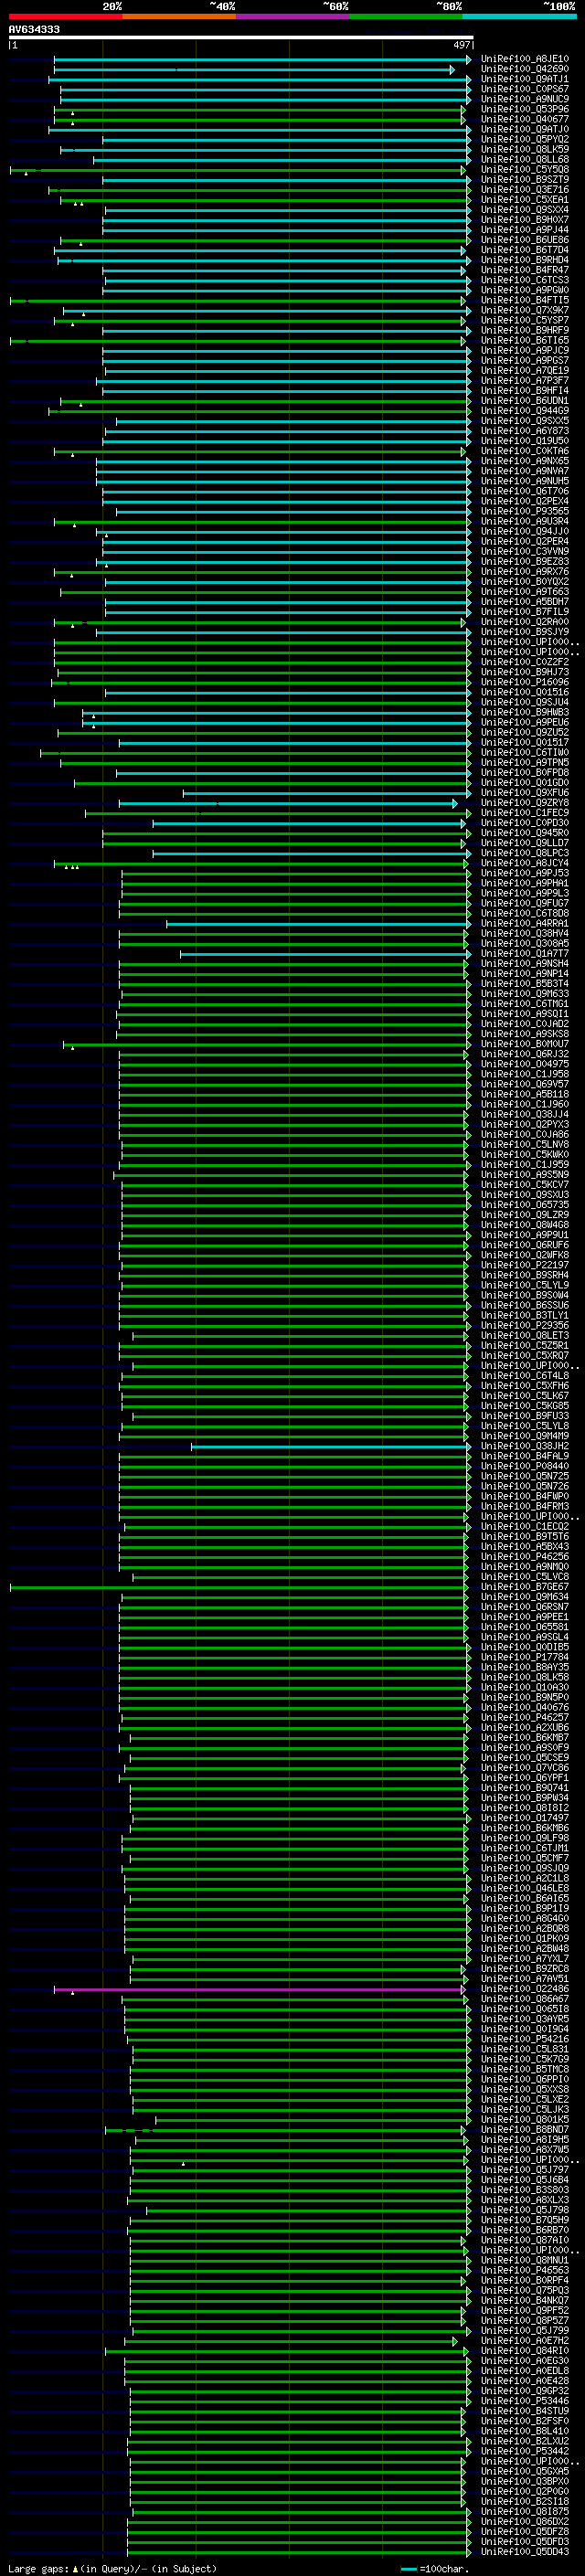585x2576 pixels.
Task: Select the UniRef100_B6TI65 label
Action: click(525, 341)
